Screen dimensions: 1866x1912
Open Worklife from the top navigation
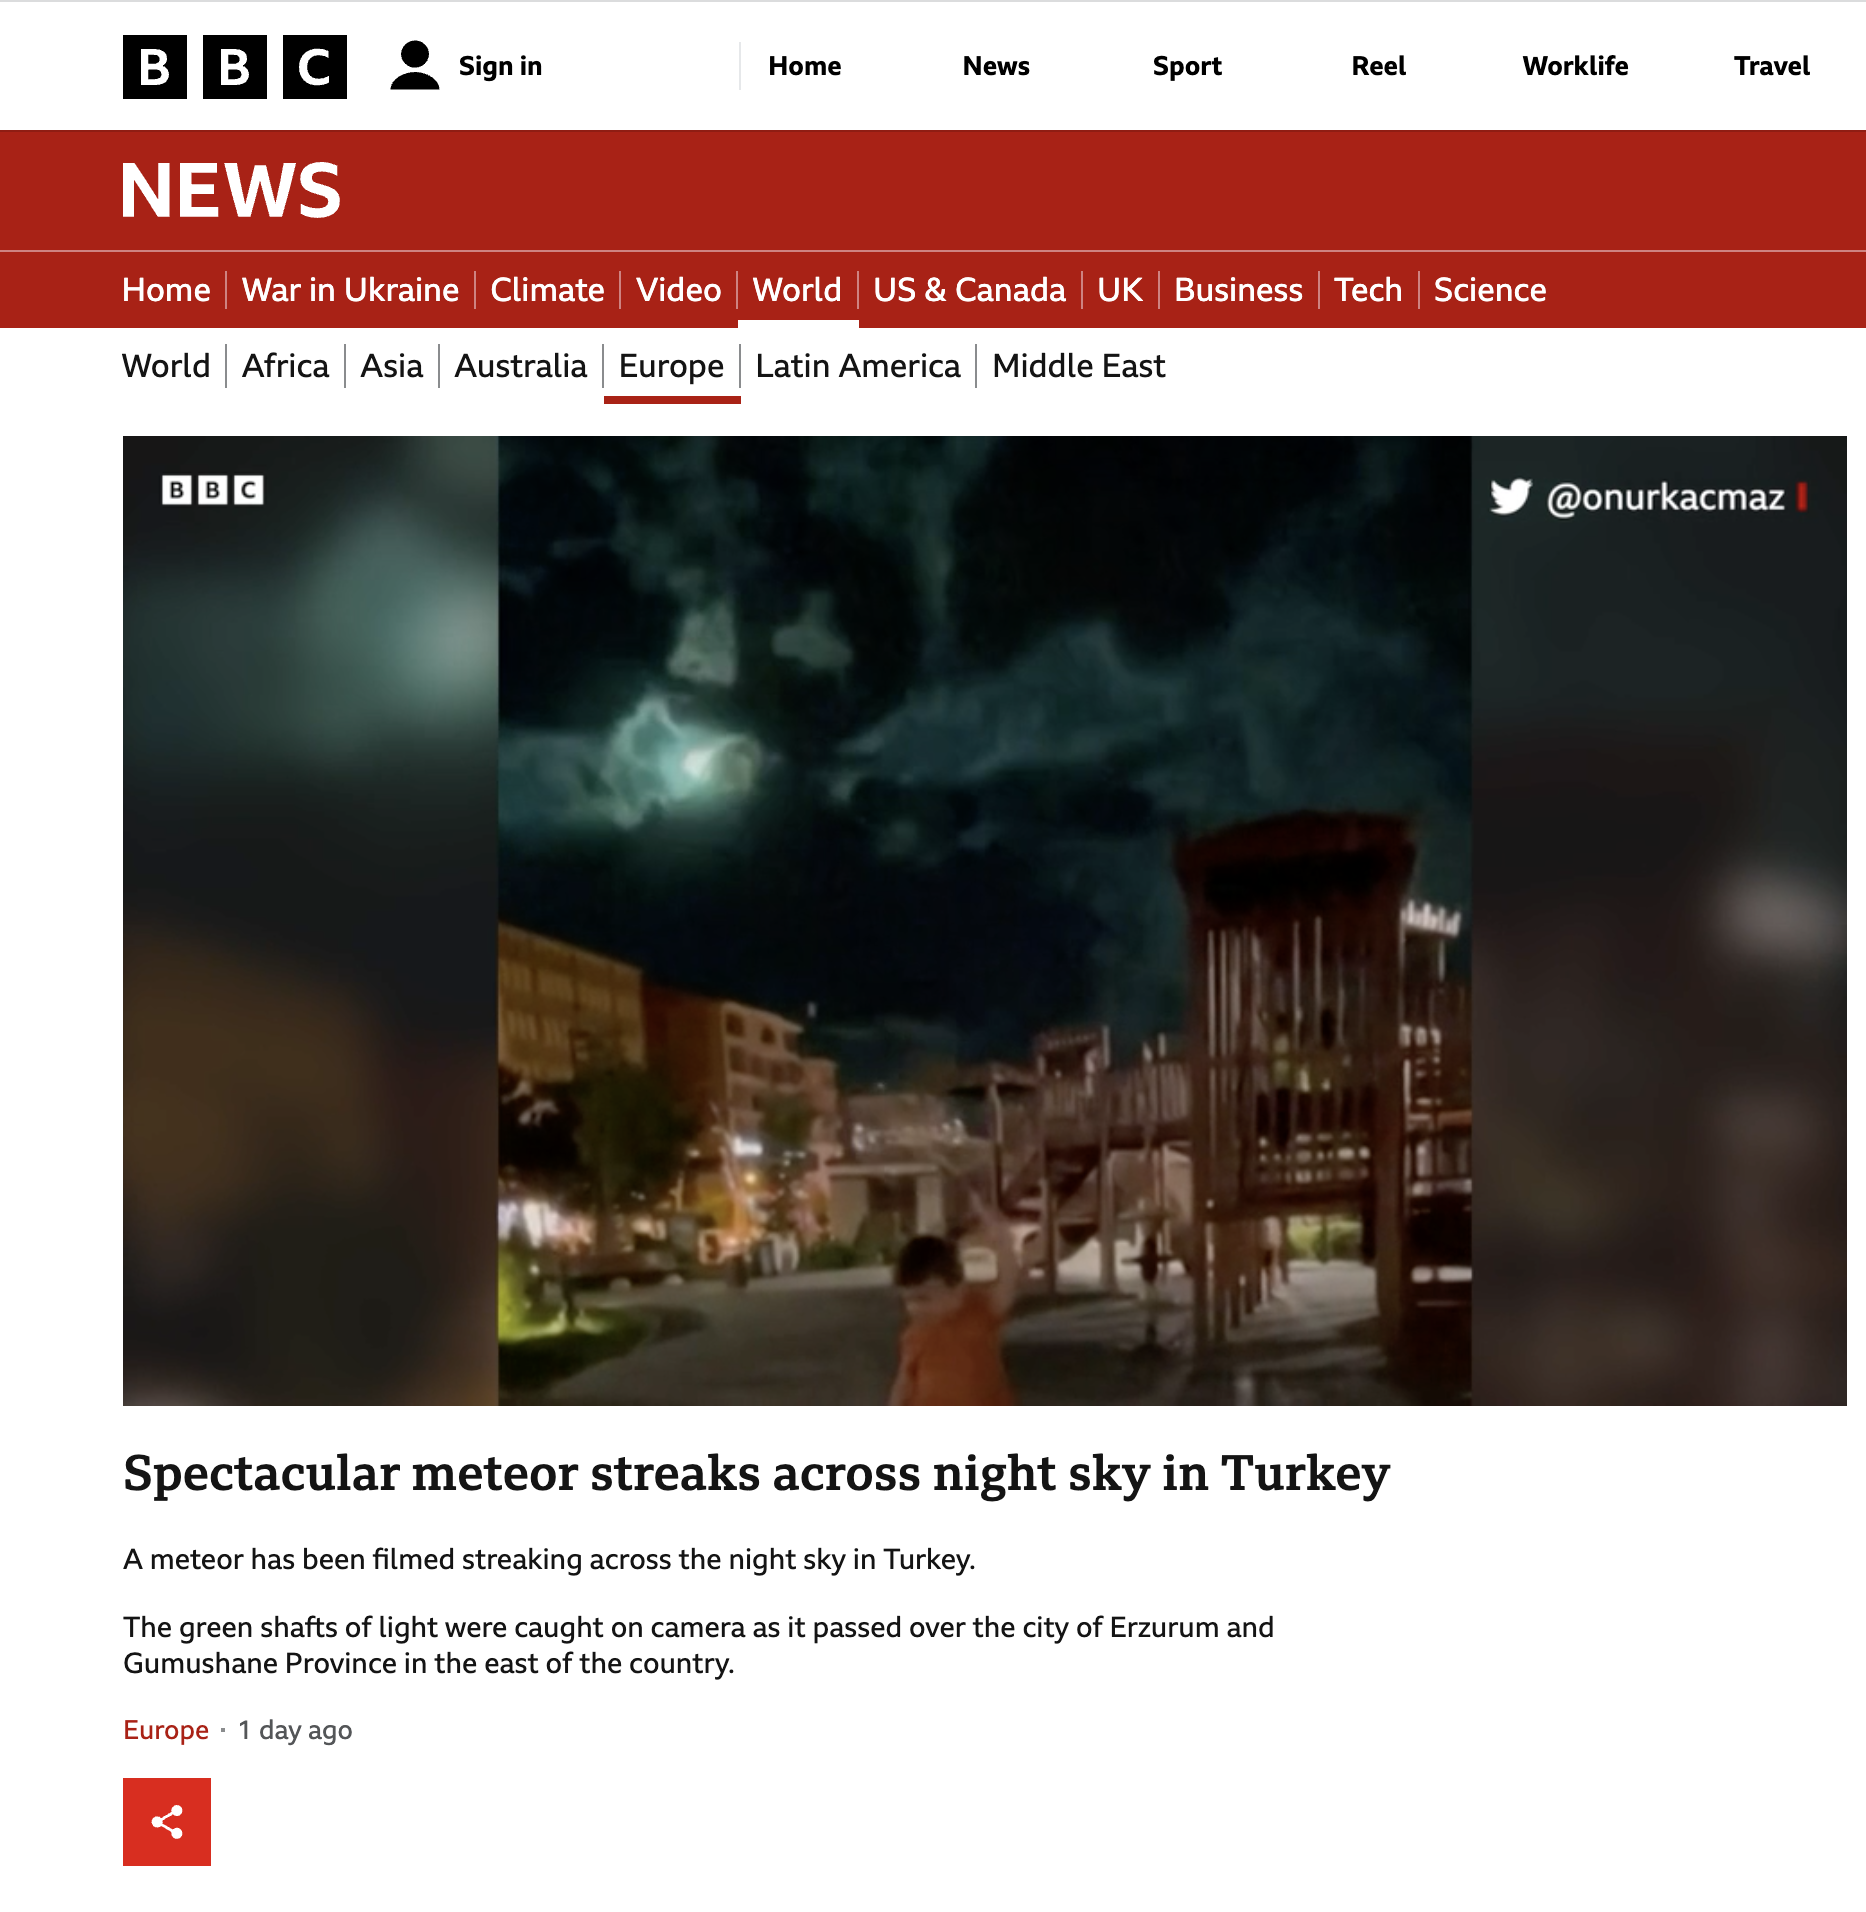pyautogui.click(x=1575, y=66)
